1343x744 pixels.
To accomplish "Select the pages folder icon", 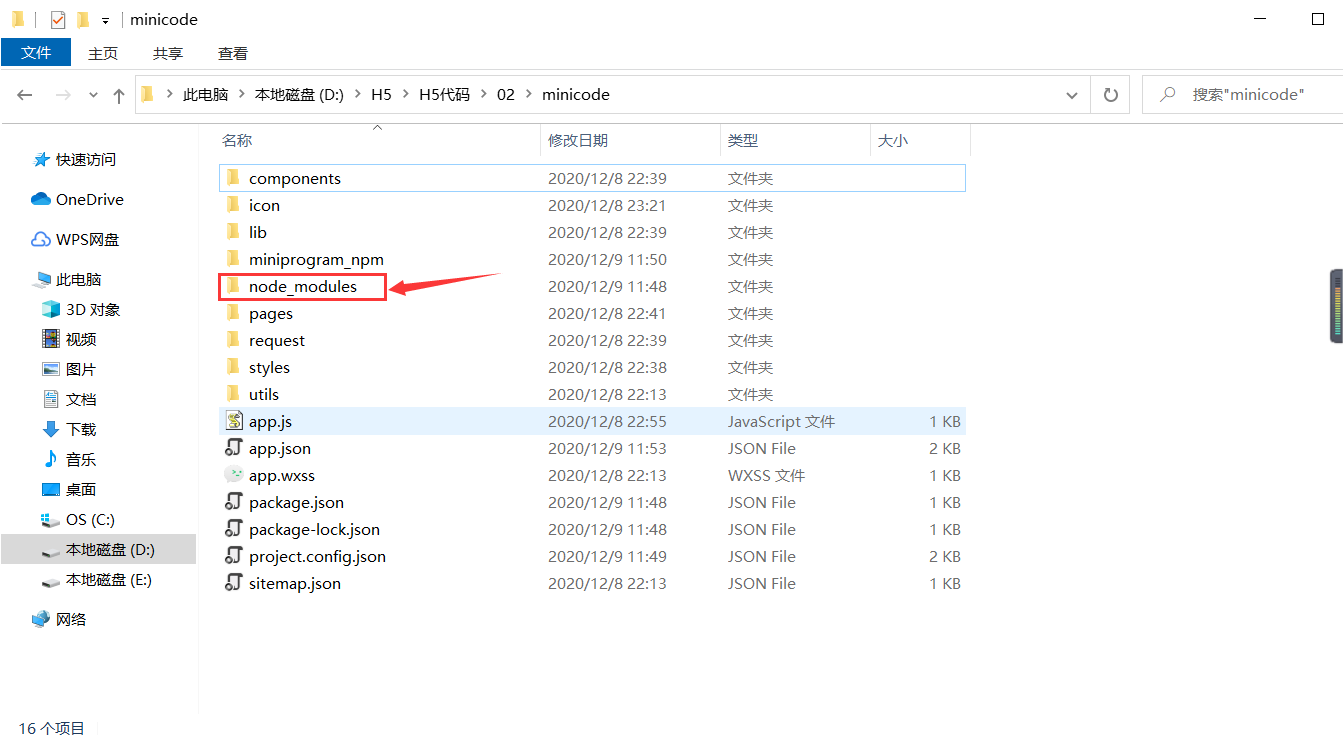I will [x=233, y=313].
